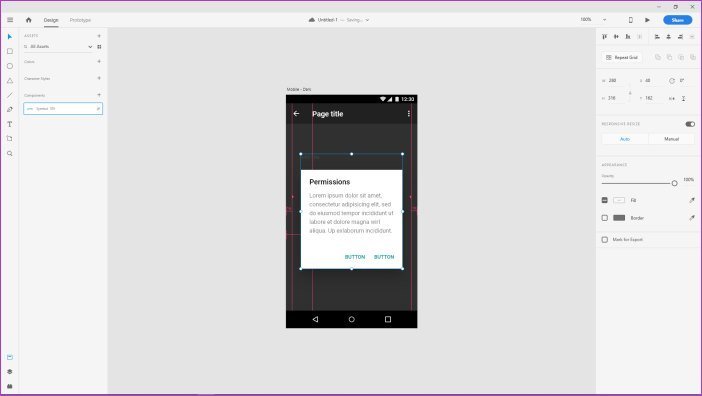Expand the All Assets filter dropdown
702x396 pixels.
point(90,47)
